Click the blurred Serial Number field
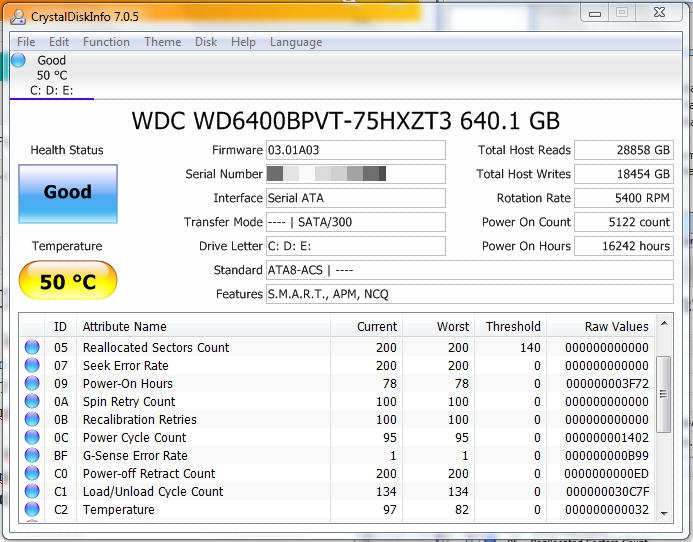The width and height of the screenshot is (693, 542). click(x=356, y=174)
